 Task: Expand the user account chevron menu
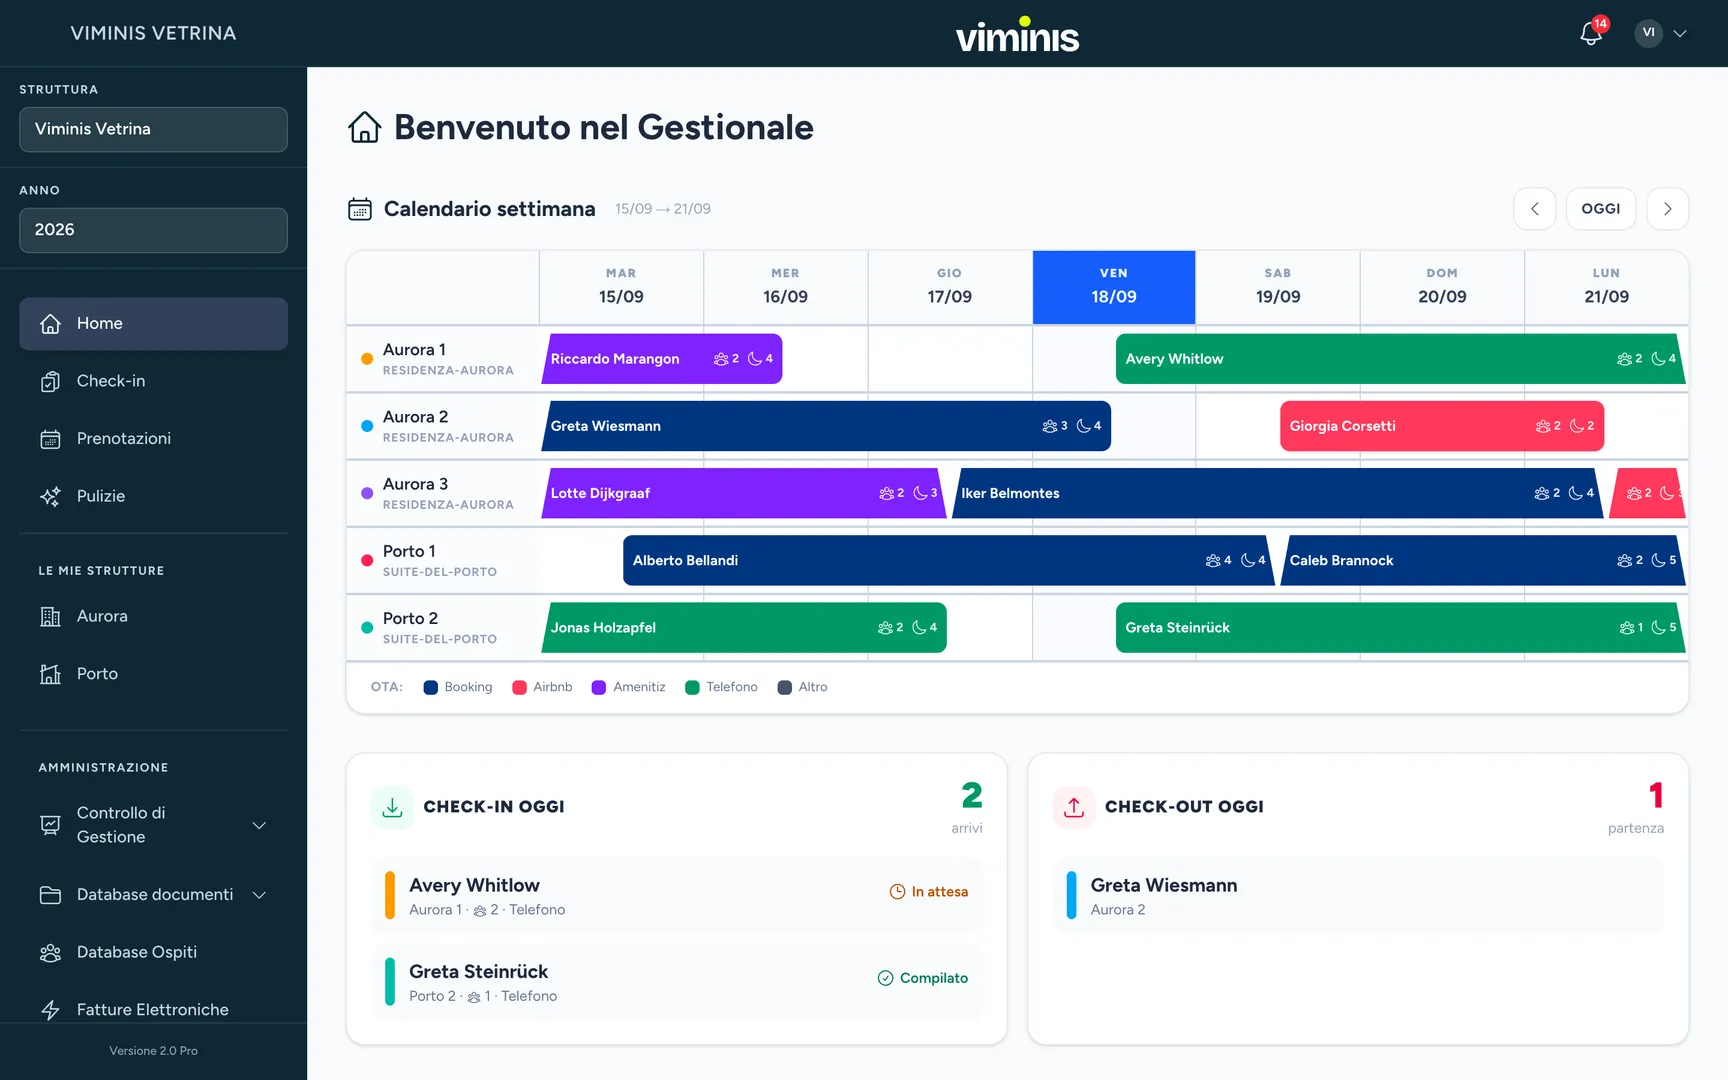1680,33
